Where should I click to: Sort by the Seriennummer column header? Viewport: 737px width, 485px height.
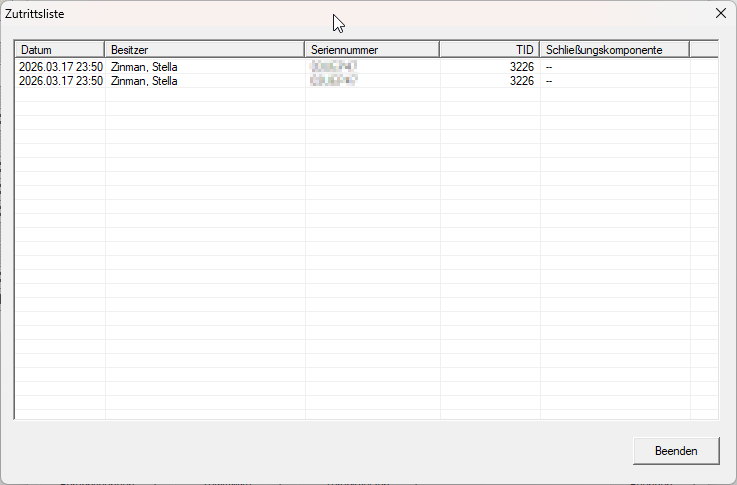pos(371,49)
